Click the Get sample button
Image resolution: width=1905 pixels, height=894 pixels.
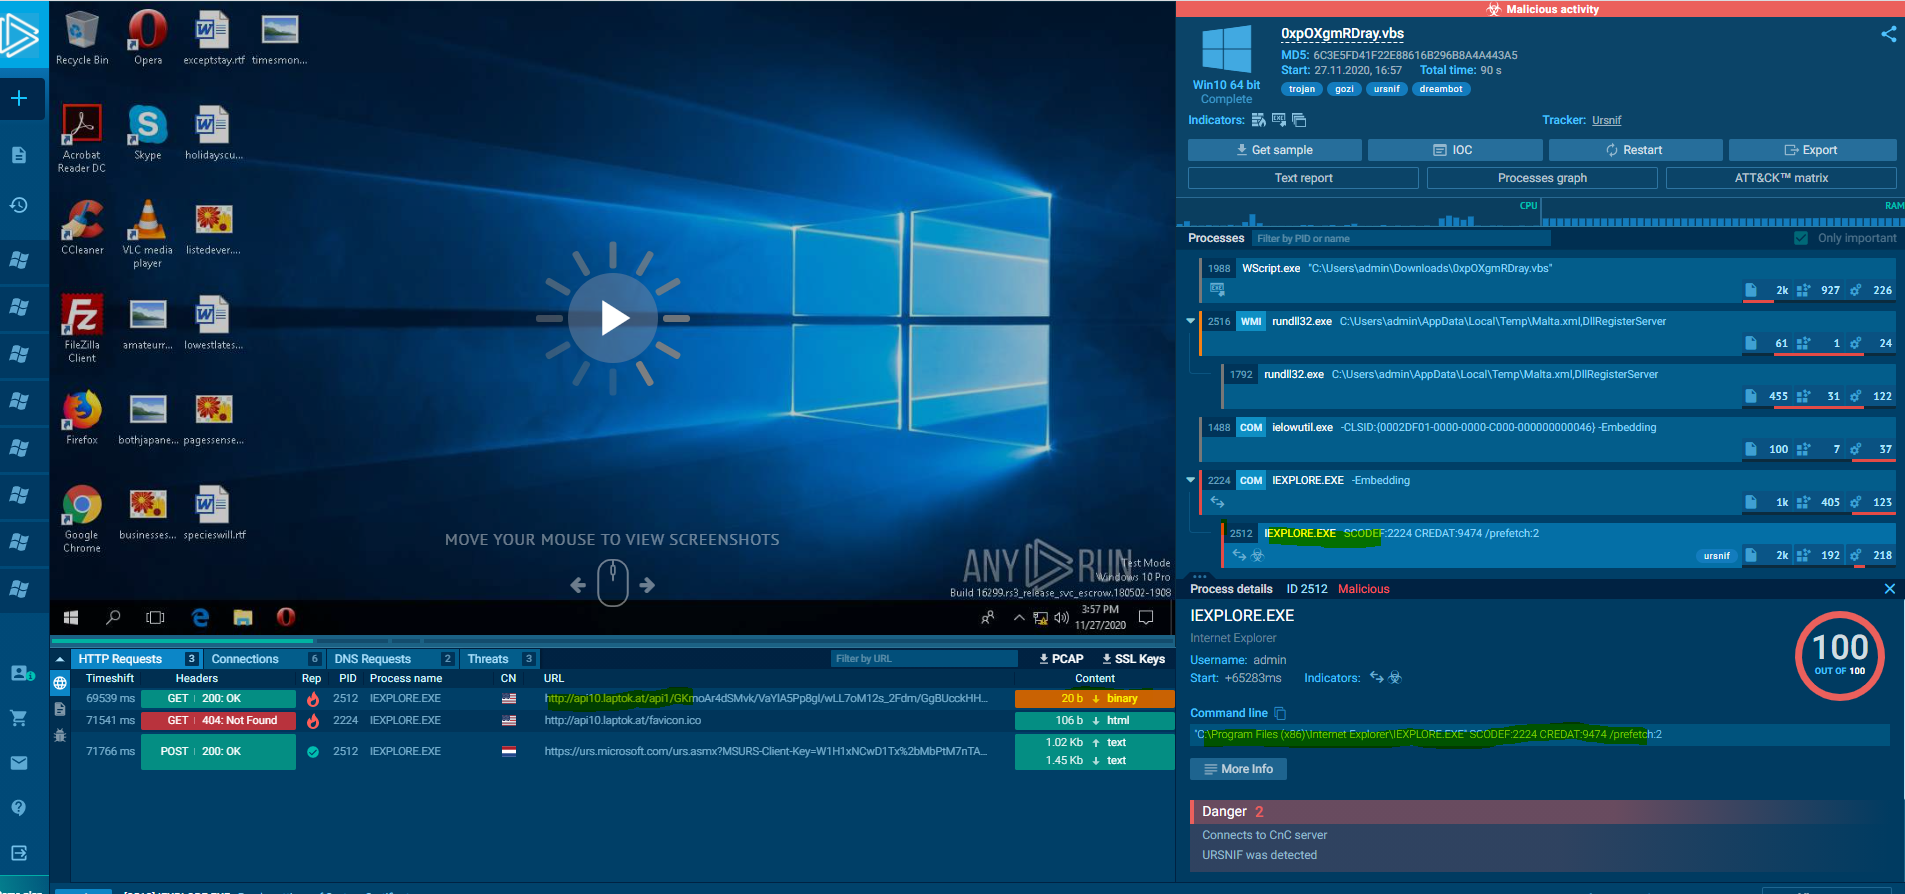pyautogui.click(x=1274, y=150)
